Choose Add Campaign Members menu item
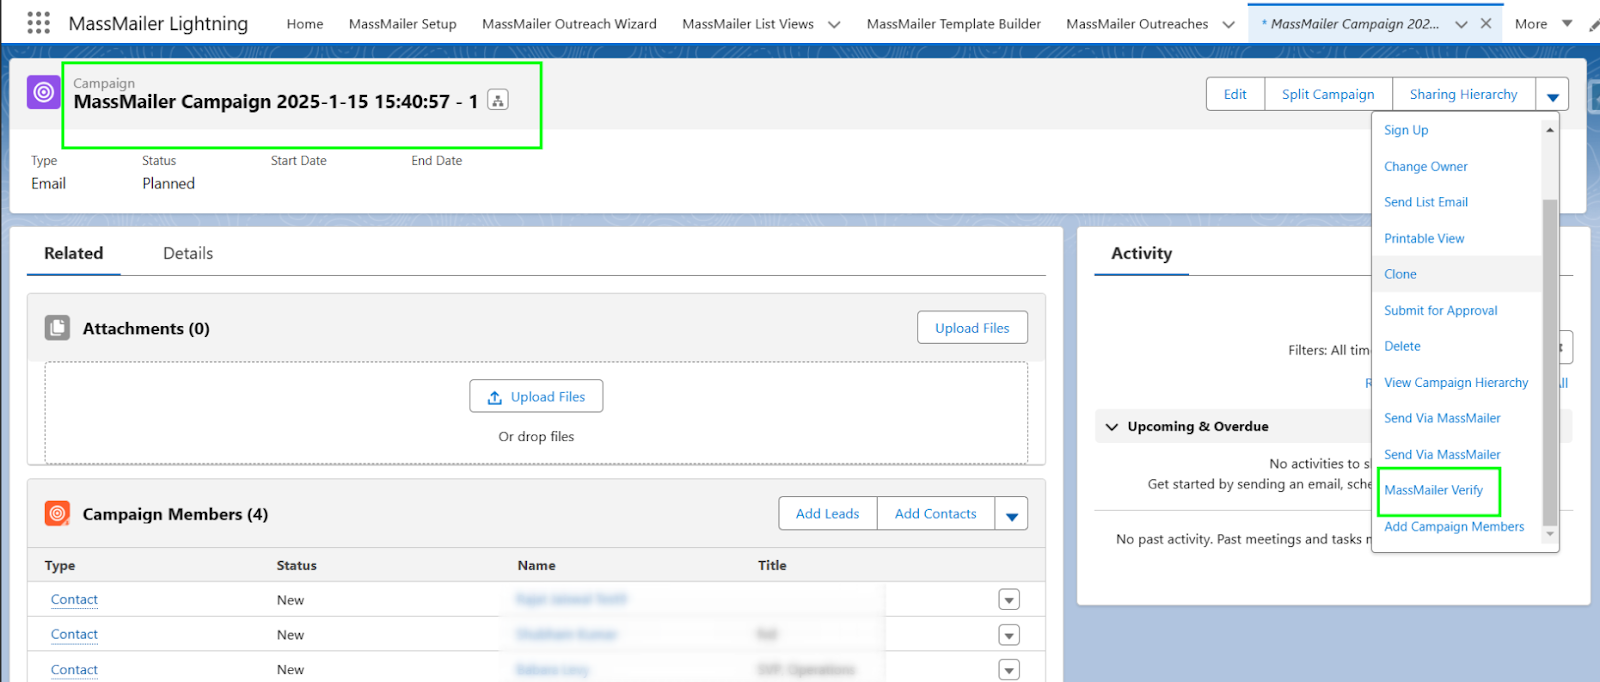The width and height of the screenshot is (1600, 682). 1454,526
